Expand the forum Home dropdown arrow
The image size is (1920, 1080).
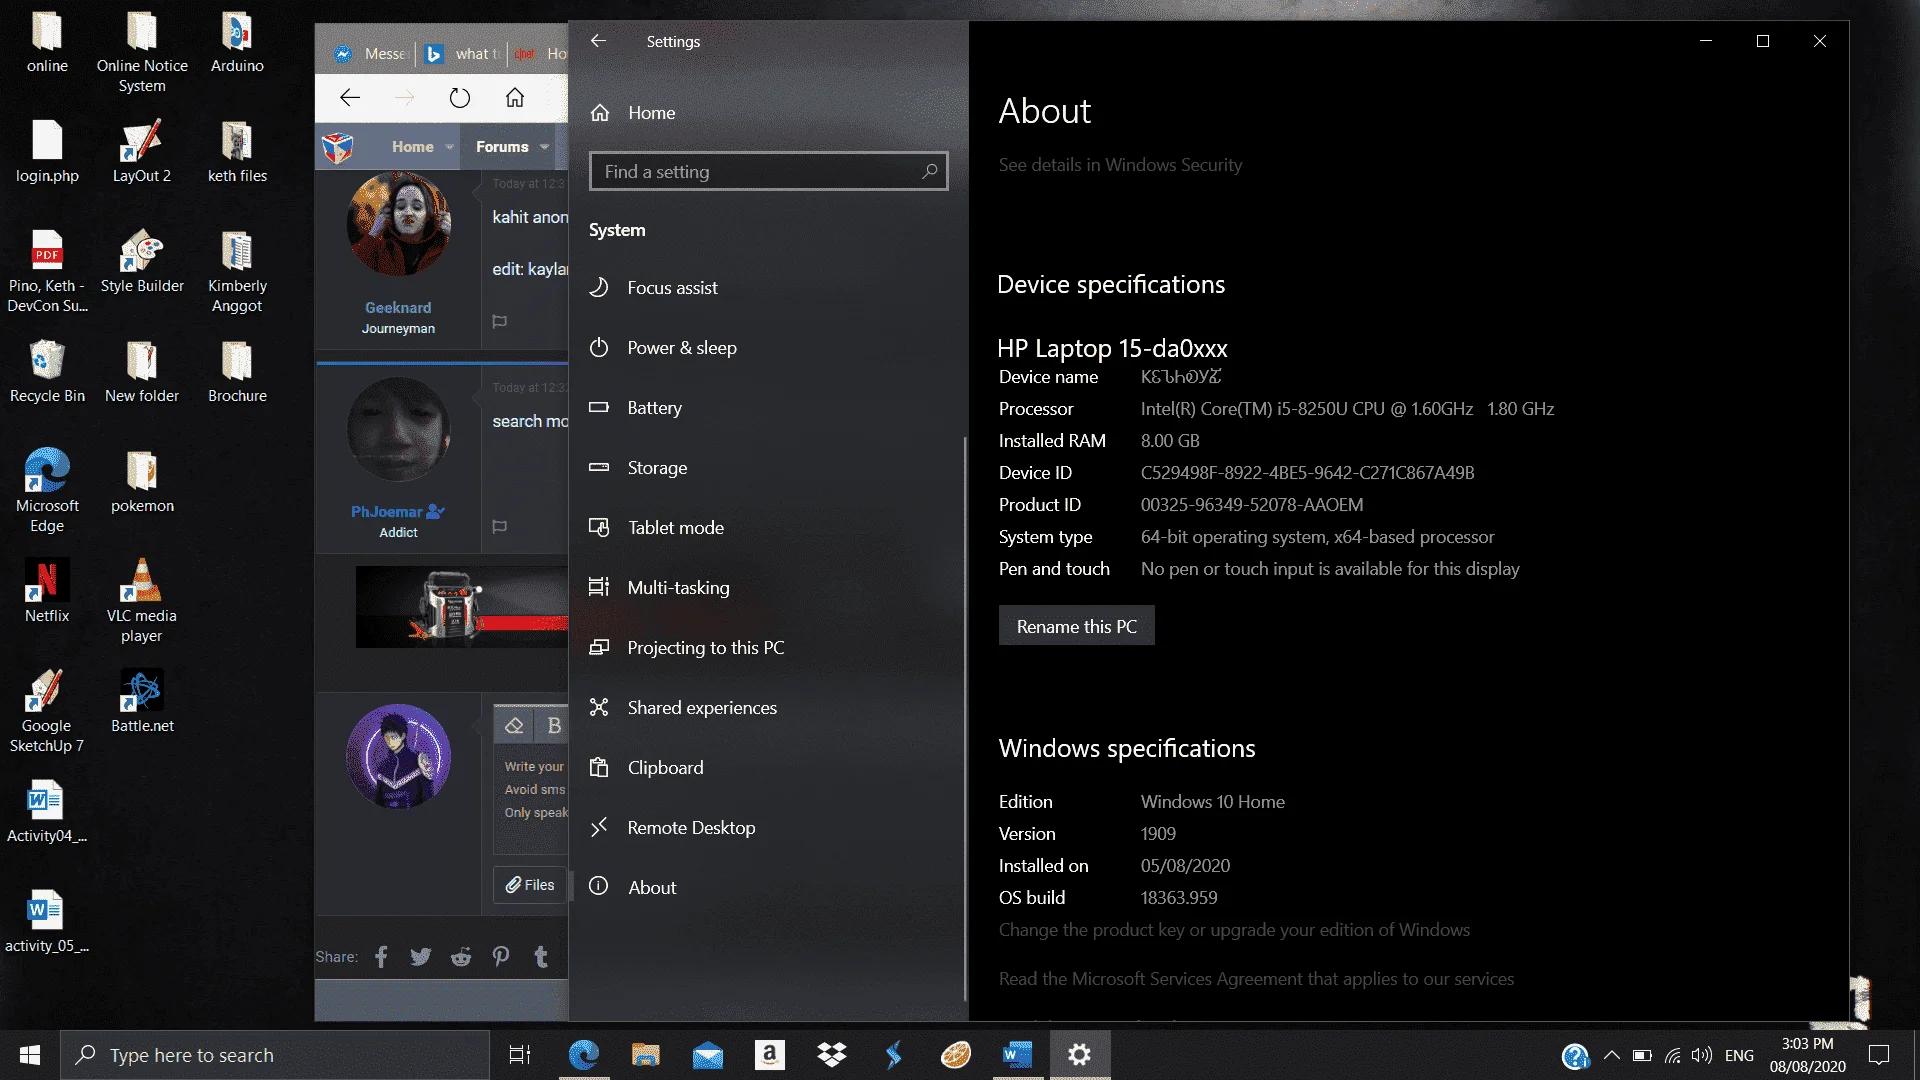tap(449, 147)
